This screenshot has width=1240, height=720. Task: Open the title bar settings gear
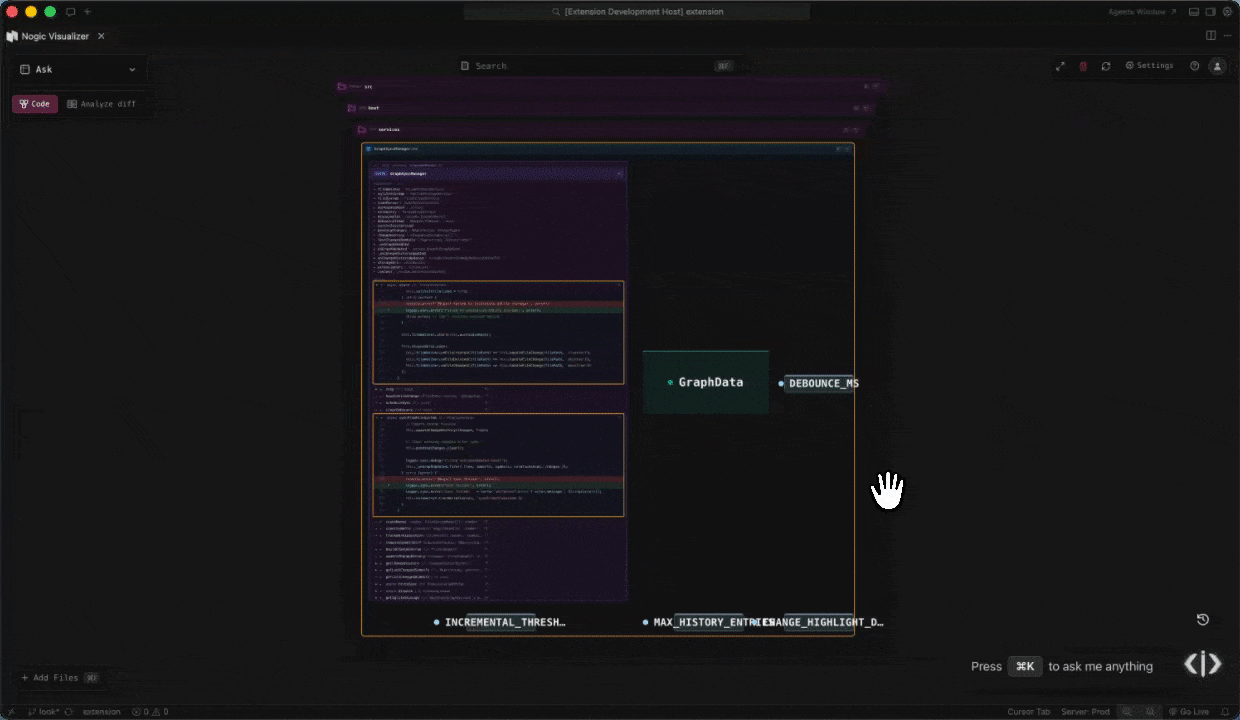1227,12
